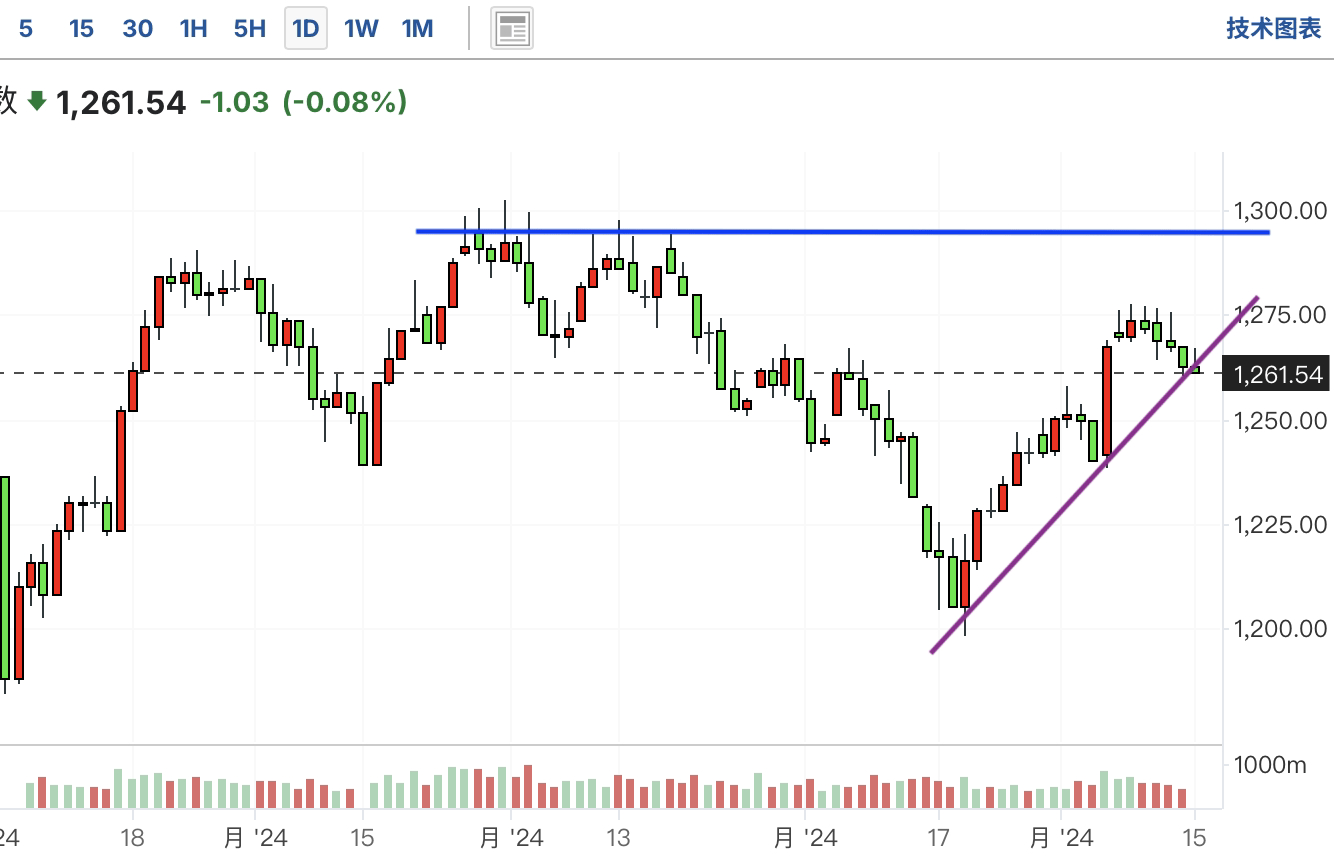Switch chart to 1W weekly interval
Image resolution: width=1334 pixels, height=852 pixels.
[361, 29]
